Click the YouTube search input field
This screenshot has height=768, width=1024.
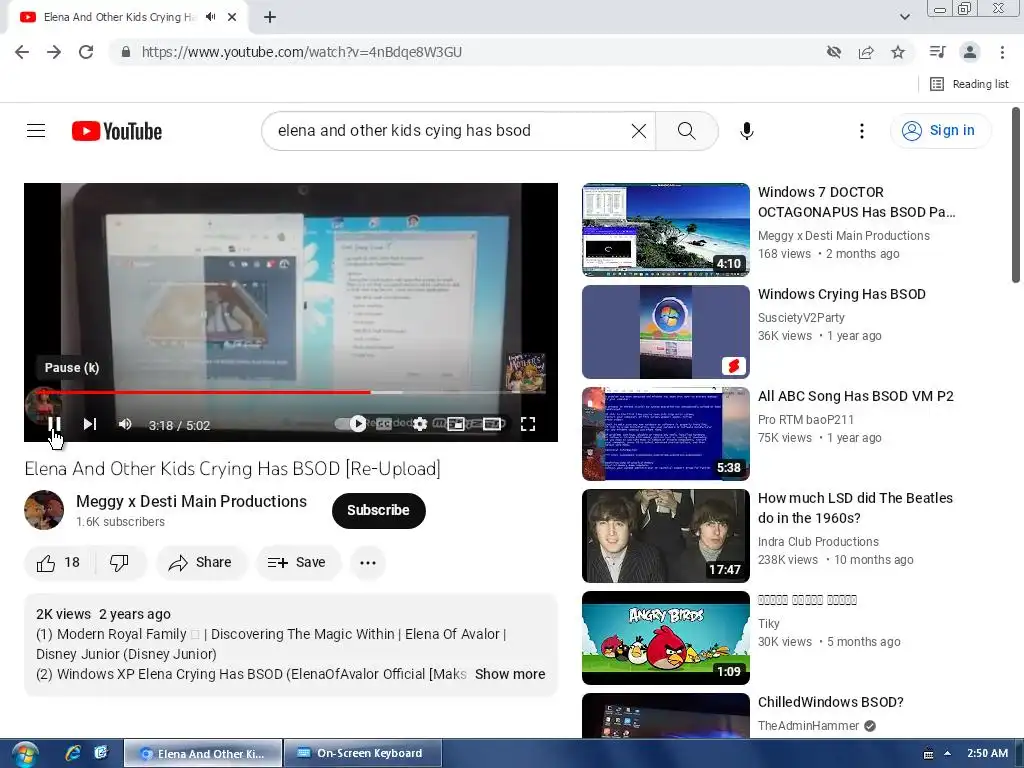click(451, 131)
